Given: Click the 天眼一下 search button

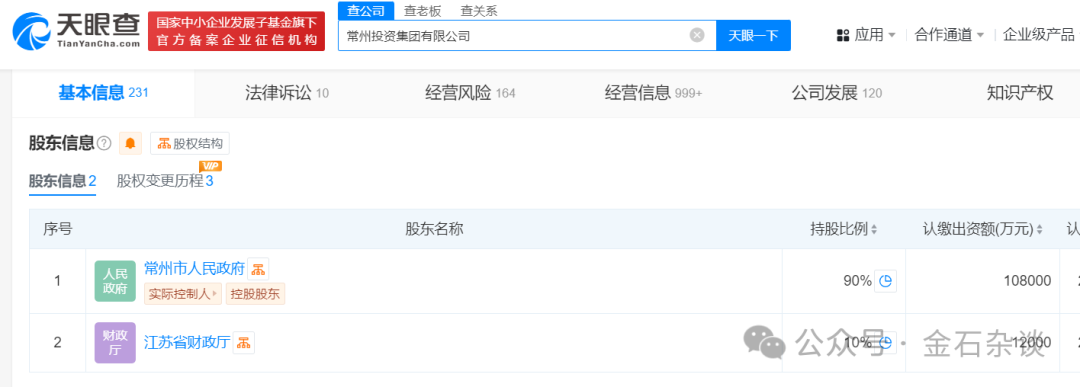Looking at the screenshot, I should [754, 35].
